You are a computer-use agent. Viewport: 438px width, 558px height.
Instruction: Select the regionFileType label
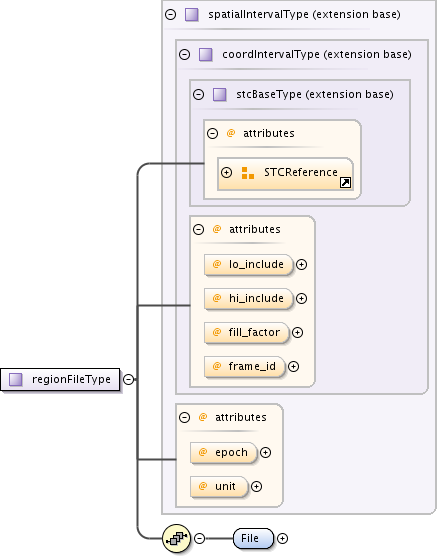71,379
